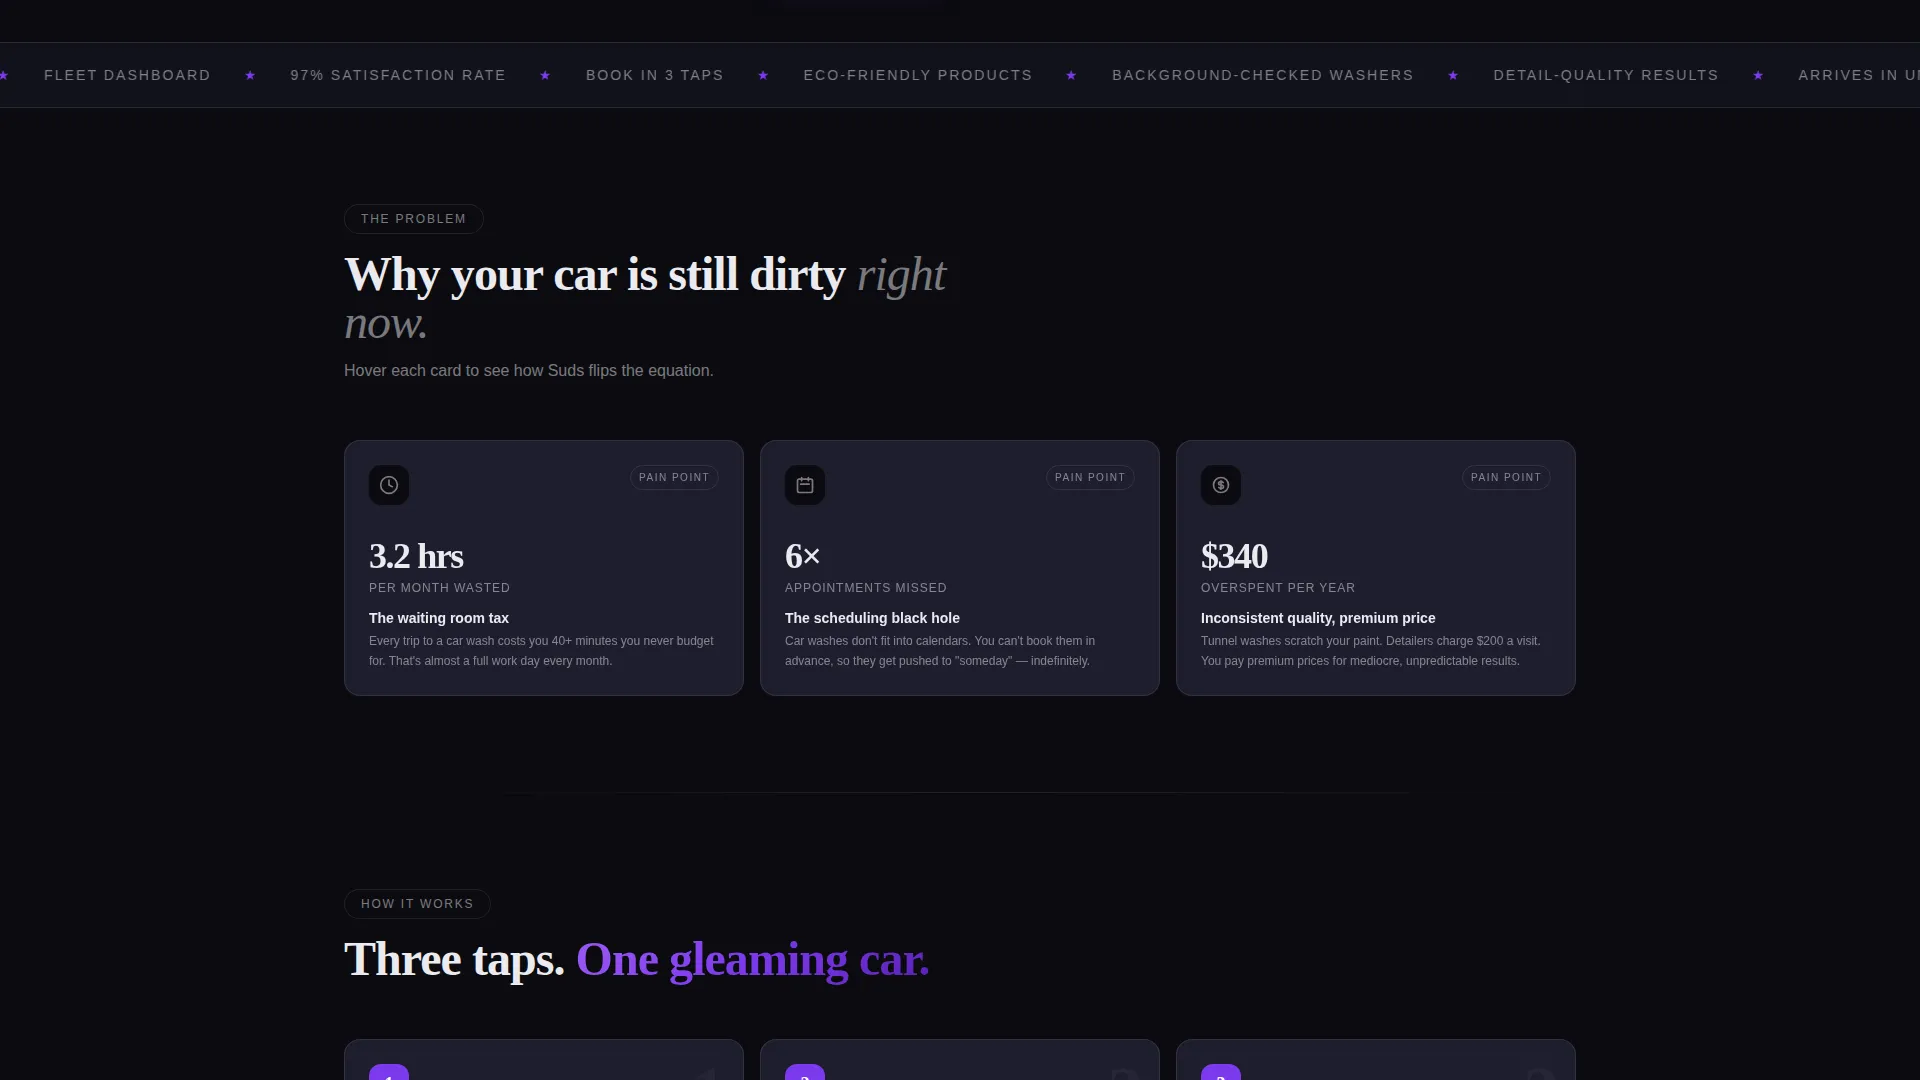Viewport: 1920px width, 1080px height.
Task: Select the How It Works pill label
Action: (x=417, y=904)
